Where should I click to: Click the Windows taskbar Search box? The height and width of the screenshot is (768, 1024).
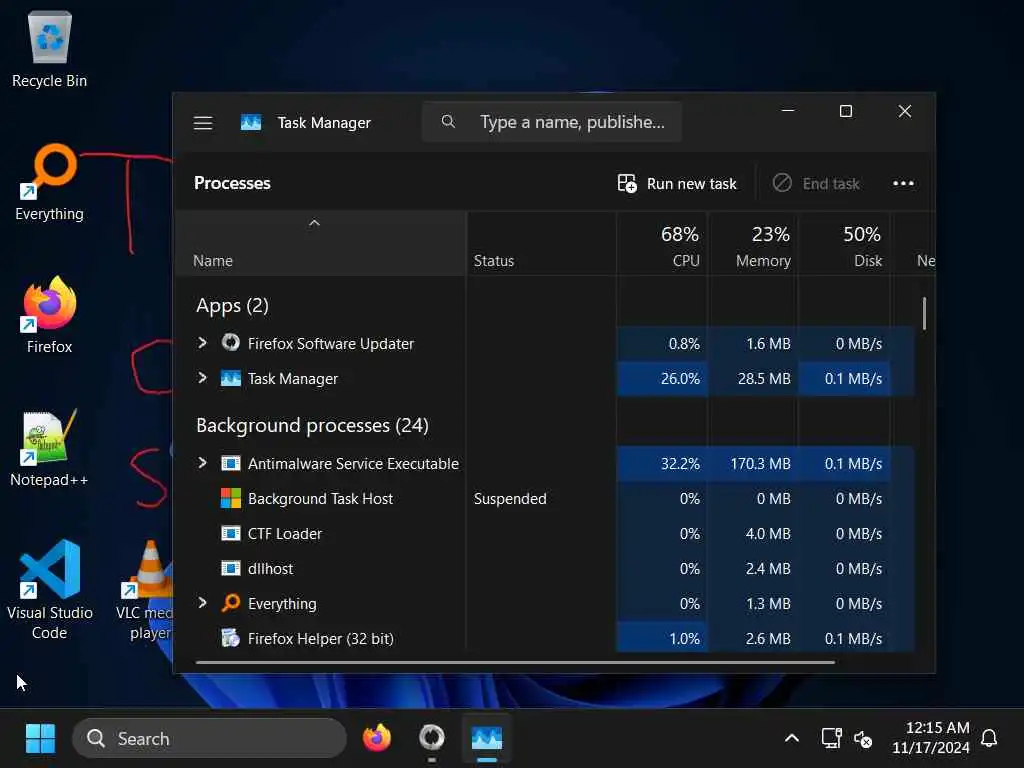click(209, 739)
